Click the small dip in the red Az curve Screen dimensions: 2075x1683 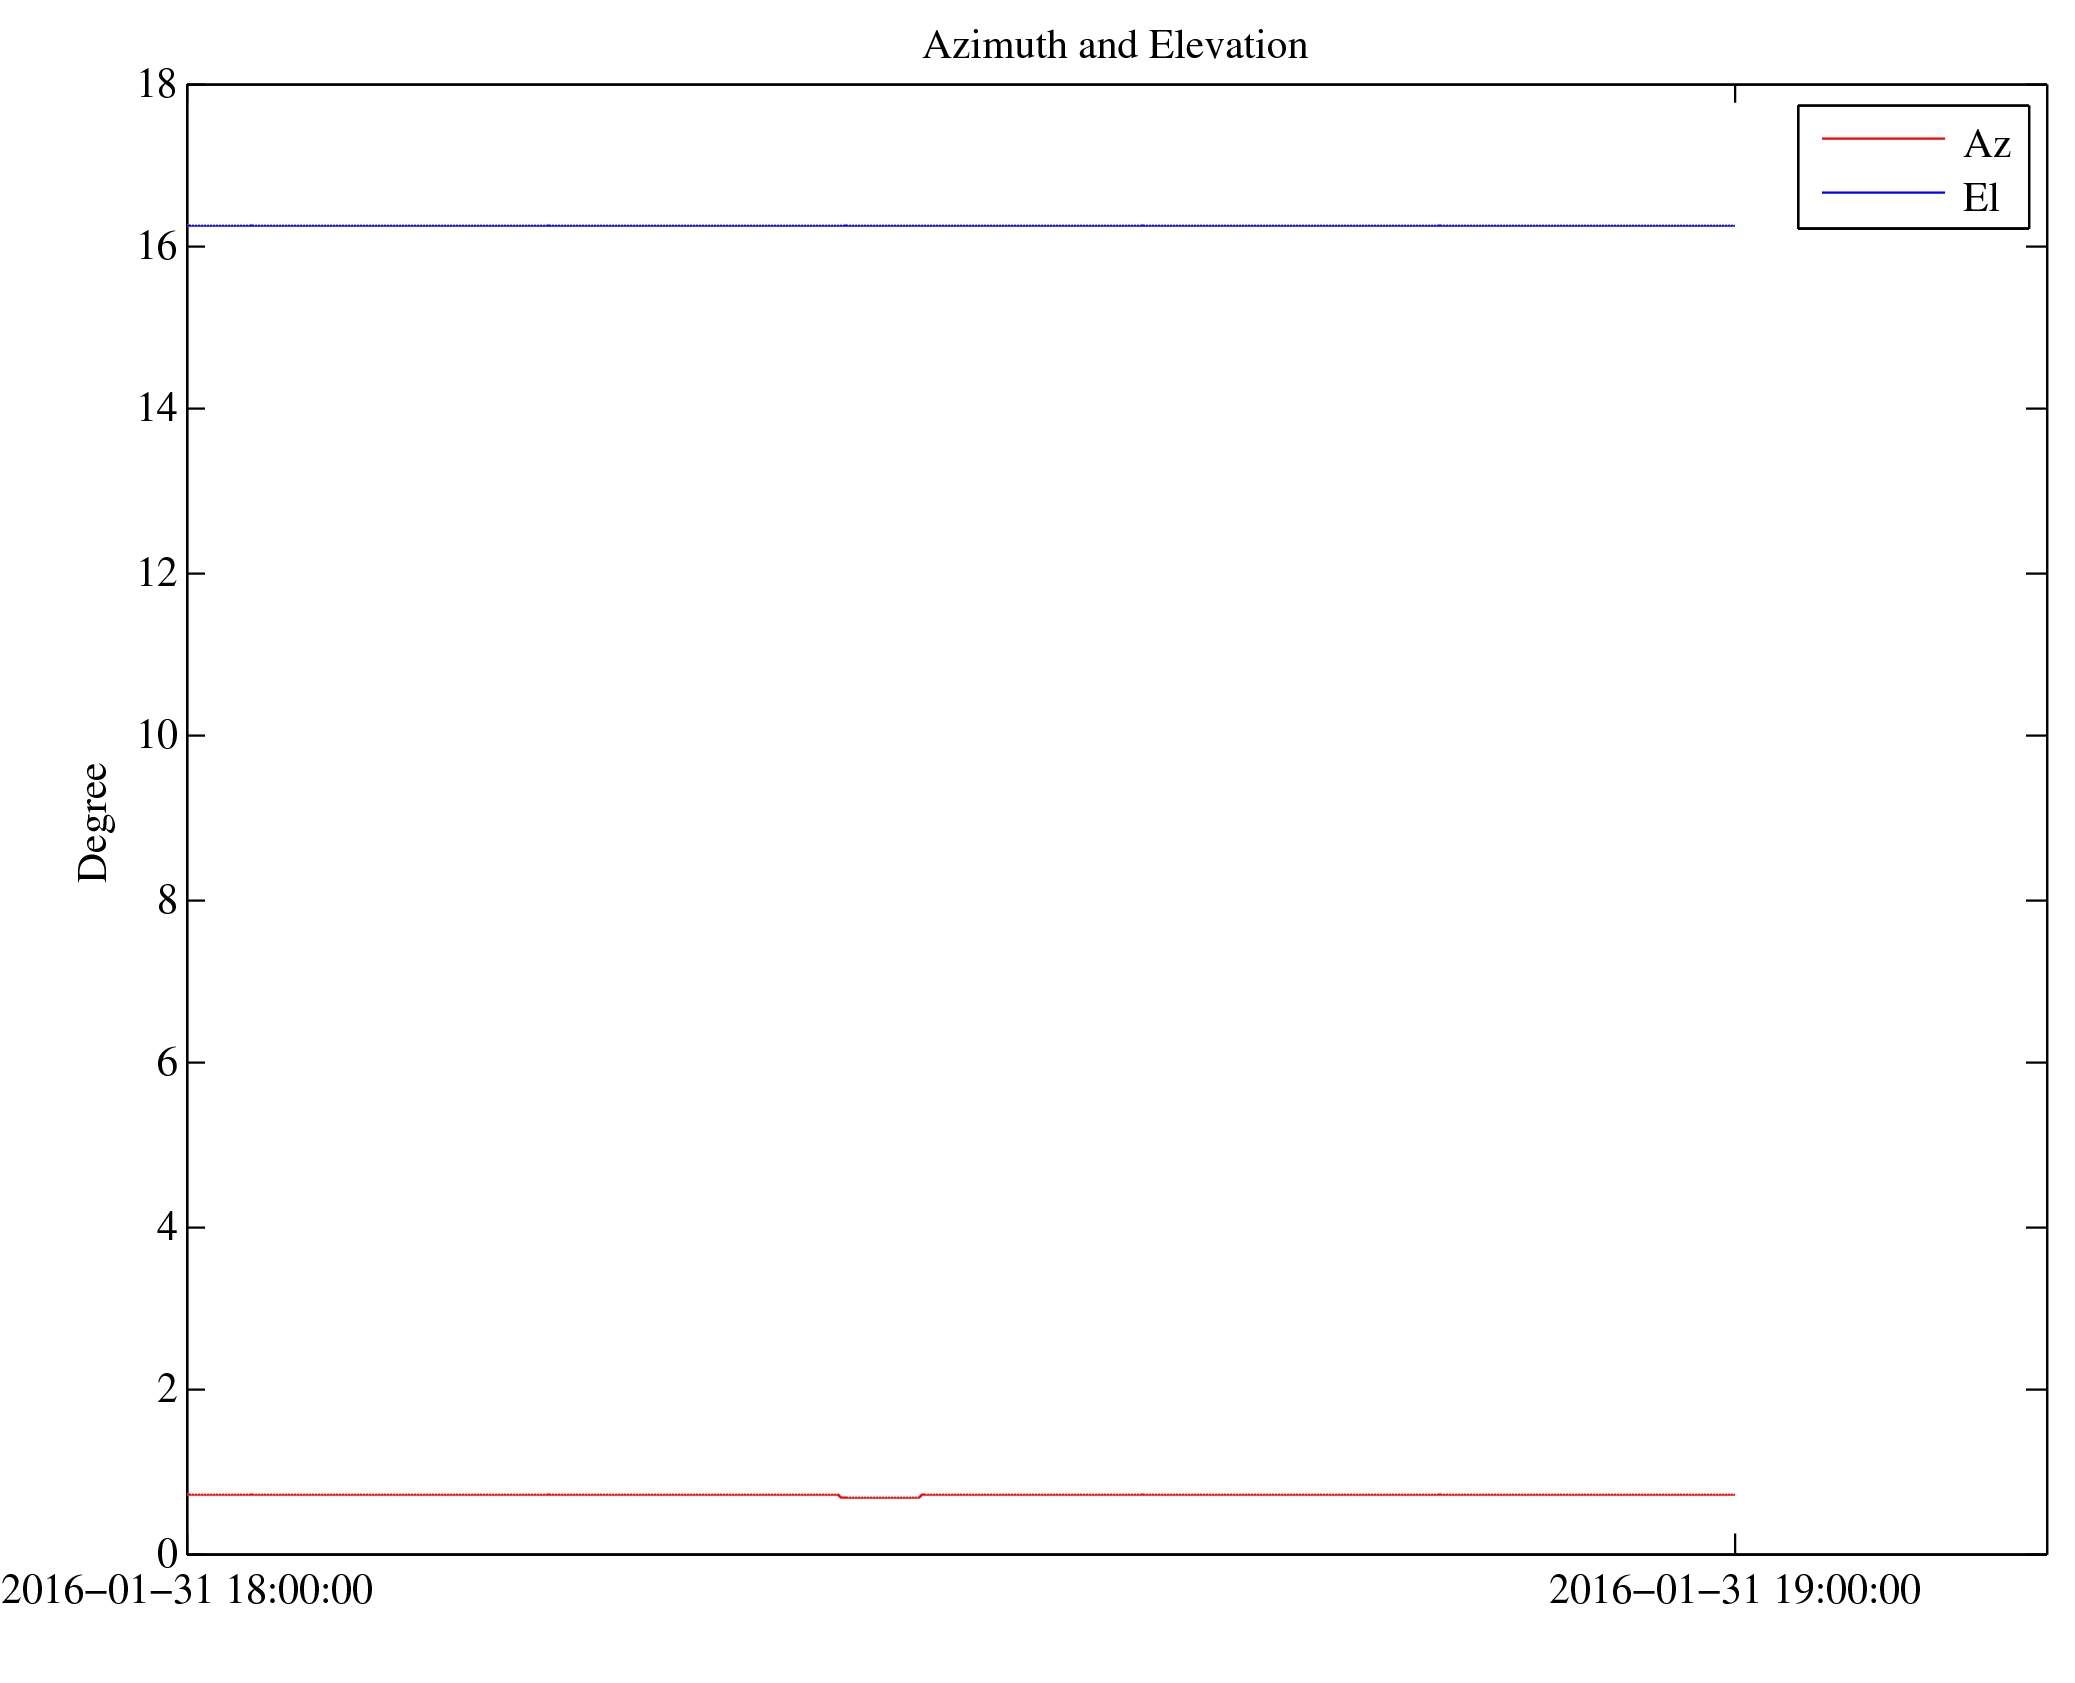[879, 1497]
